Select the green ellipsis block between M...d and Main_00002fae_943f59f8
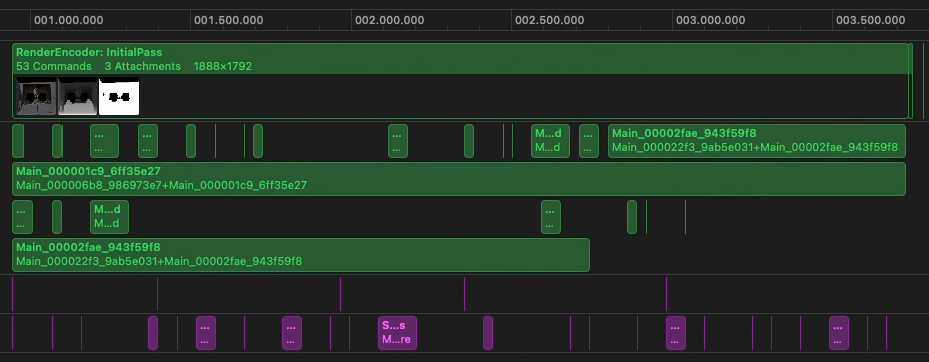Viewport: 929px width, 362px height. point(589,141)
